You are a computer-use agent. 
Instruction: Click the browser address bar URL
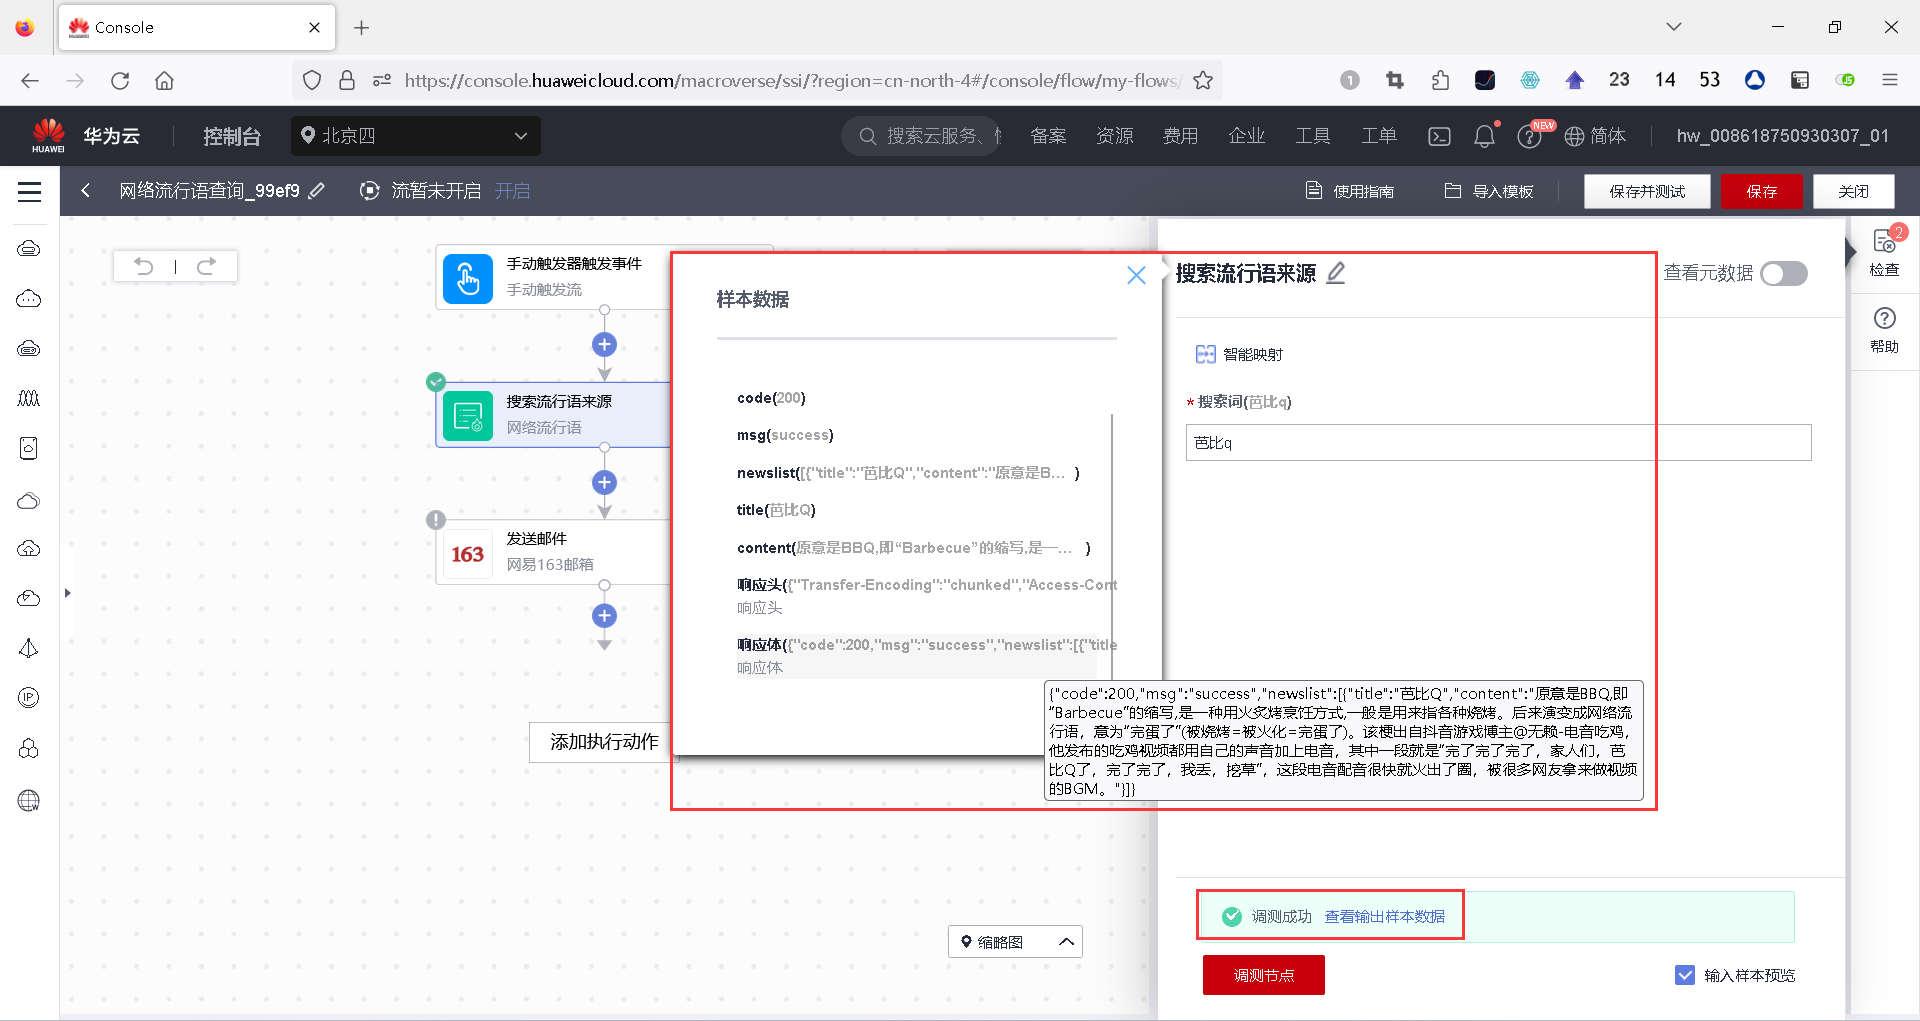[791, 81]
